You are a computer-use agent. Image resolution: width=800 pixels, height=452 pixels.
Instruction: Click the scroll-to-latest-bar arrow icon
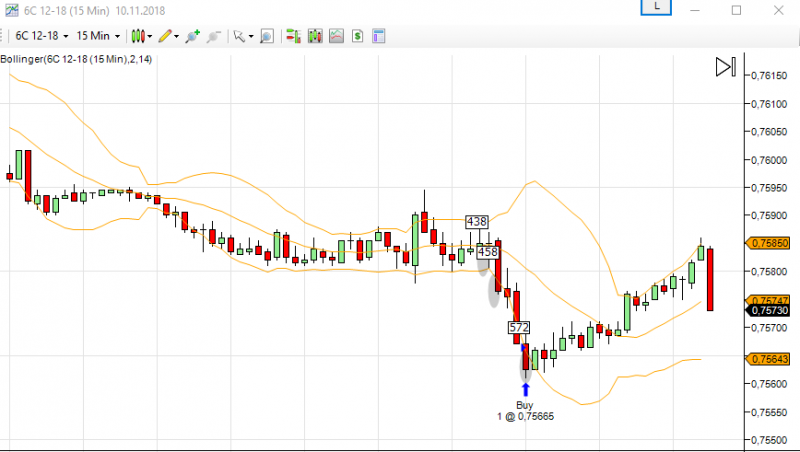[x=726, y=67]
